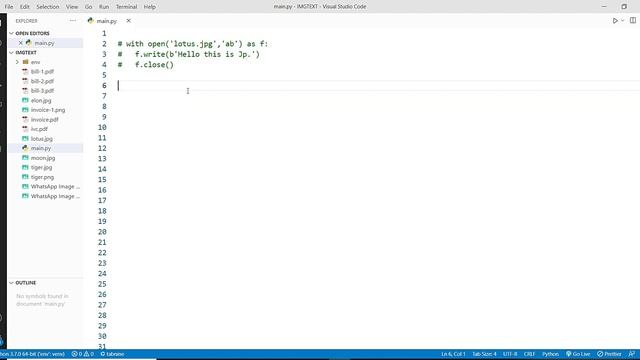The height and width of the screenshot is (360, 640).
Task: Open tiger.png image file
Action: click(x=42, y=177)
